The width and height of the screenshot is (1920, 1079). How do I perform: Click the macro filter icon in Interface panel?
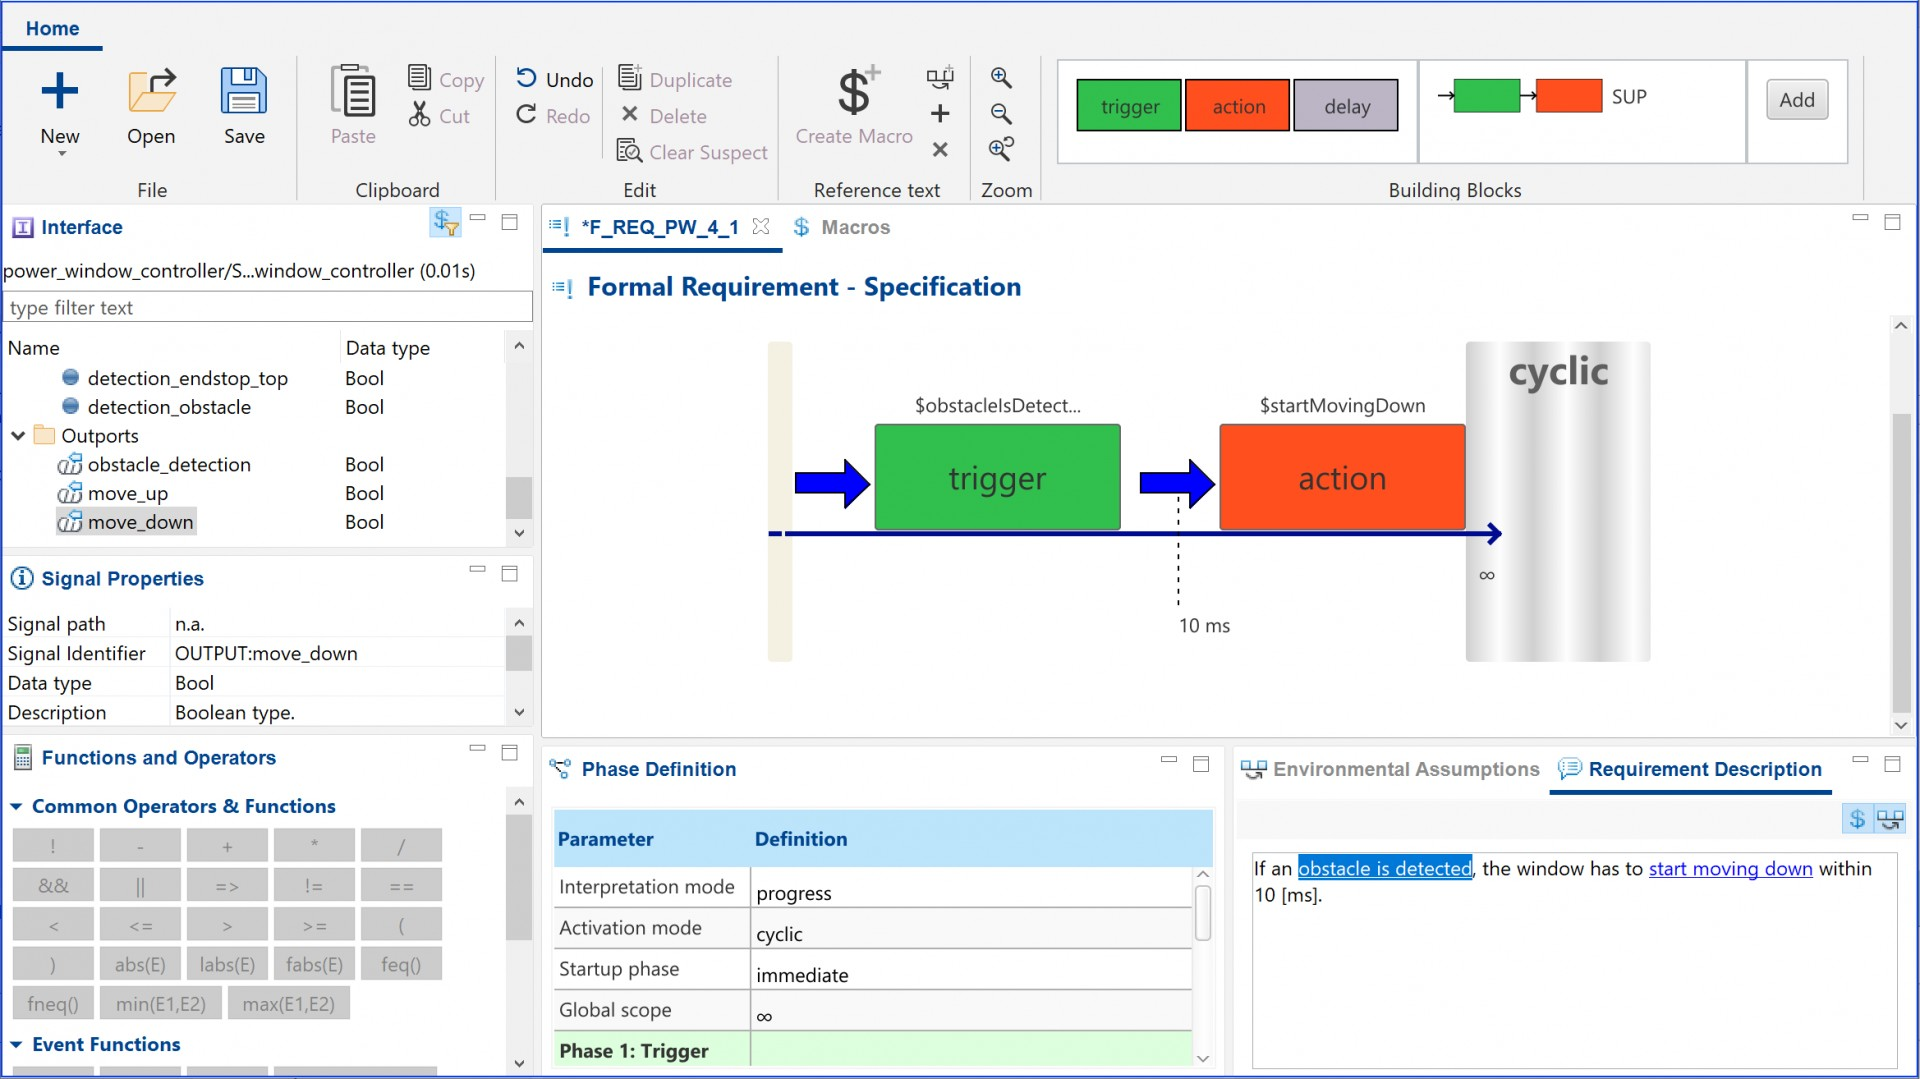pos(446,222)
